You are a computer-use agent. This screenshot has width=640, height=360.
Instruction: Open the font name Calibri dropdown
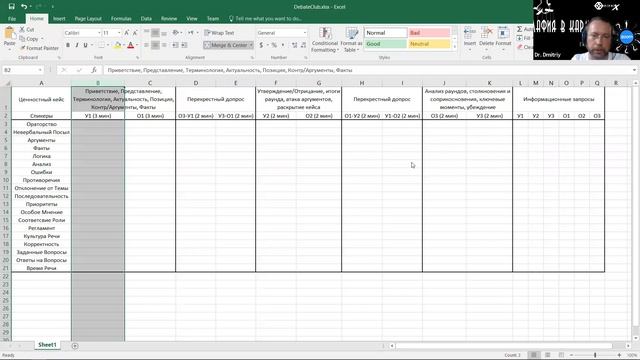click(x=99, y=33)
